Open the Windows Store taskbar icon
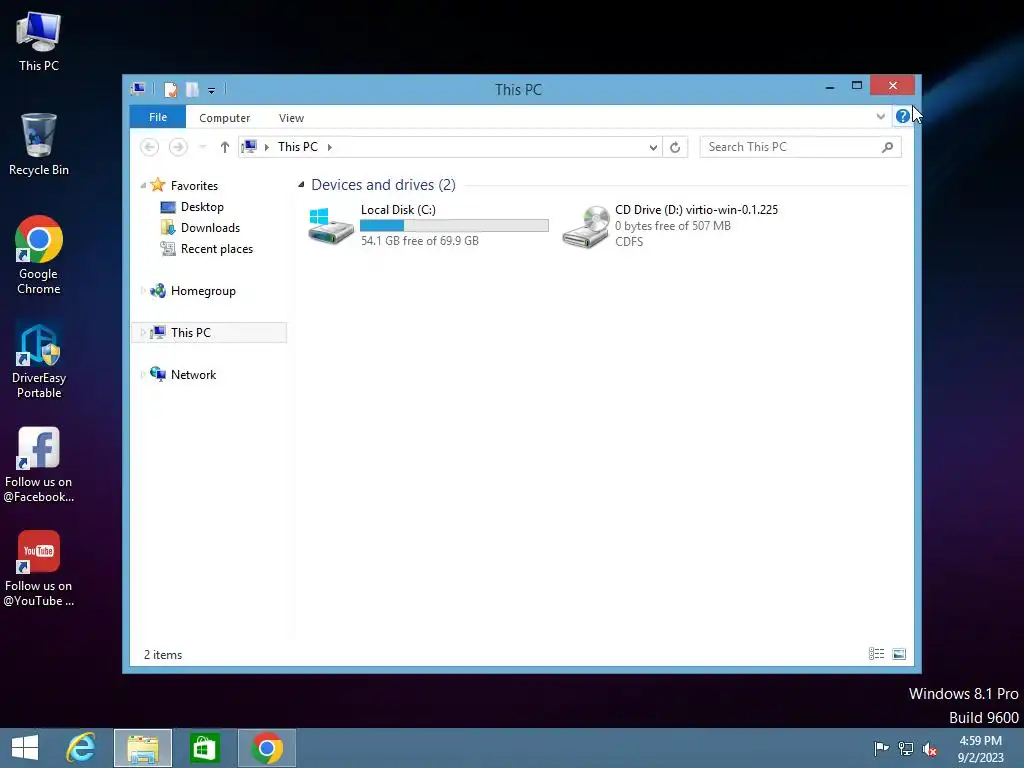The image size is (1024, 768). click(x=204, y=748)
